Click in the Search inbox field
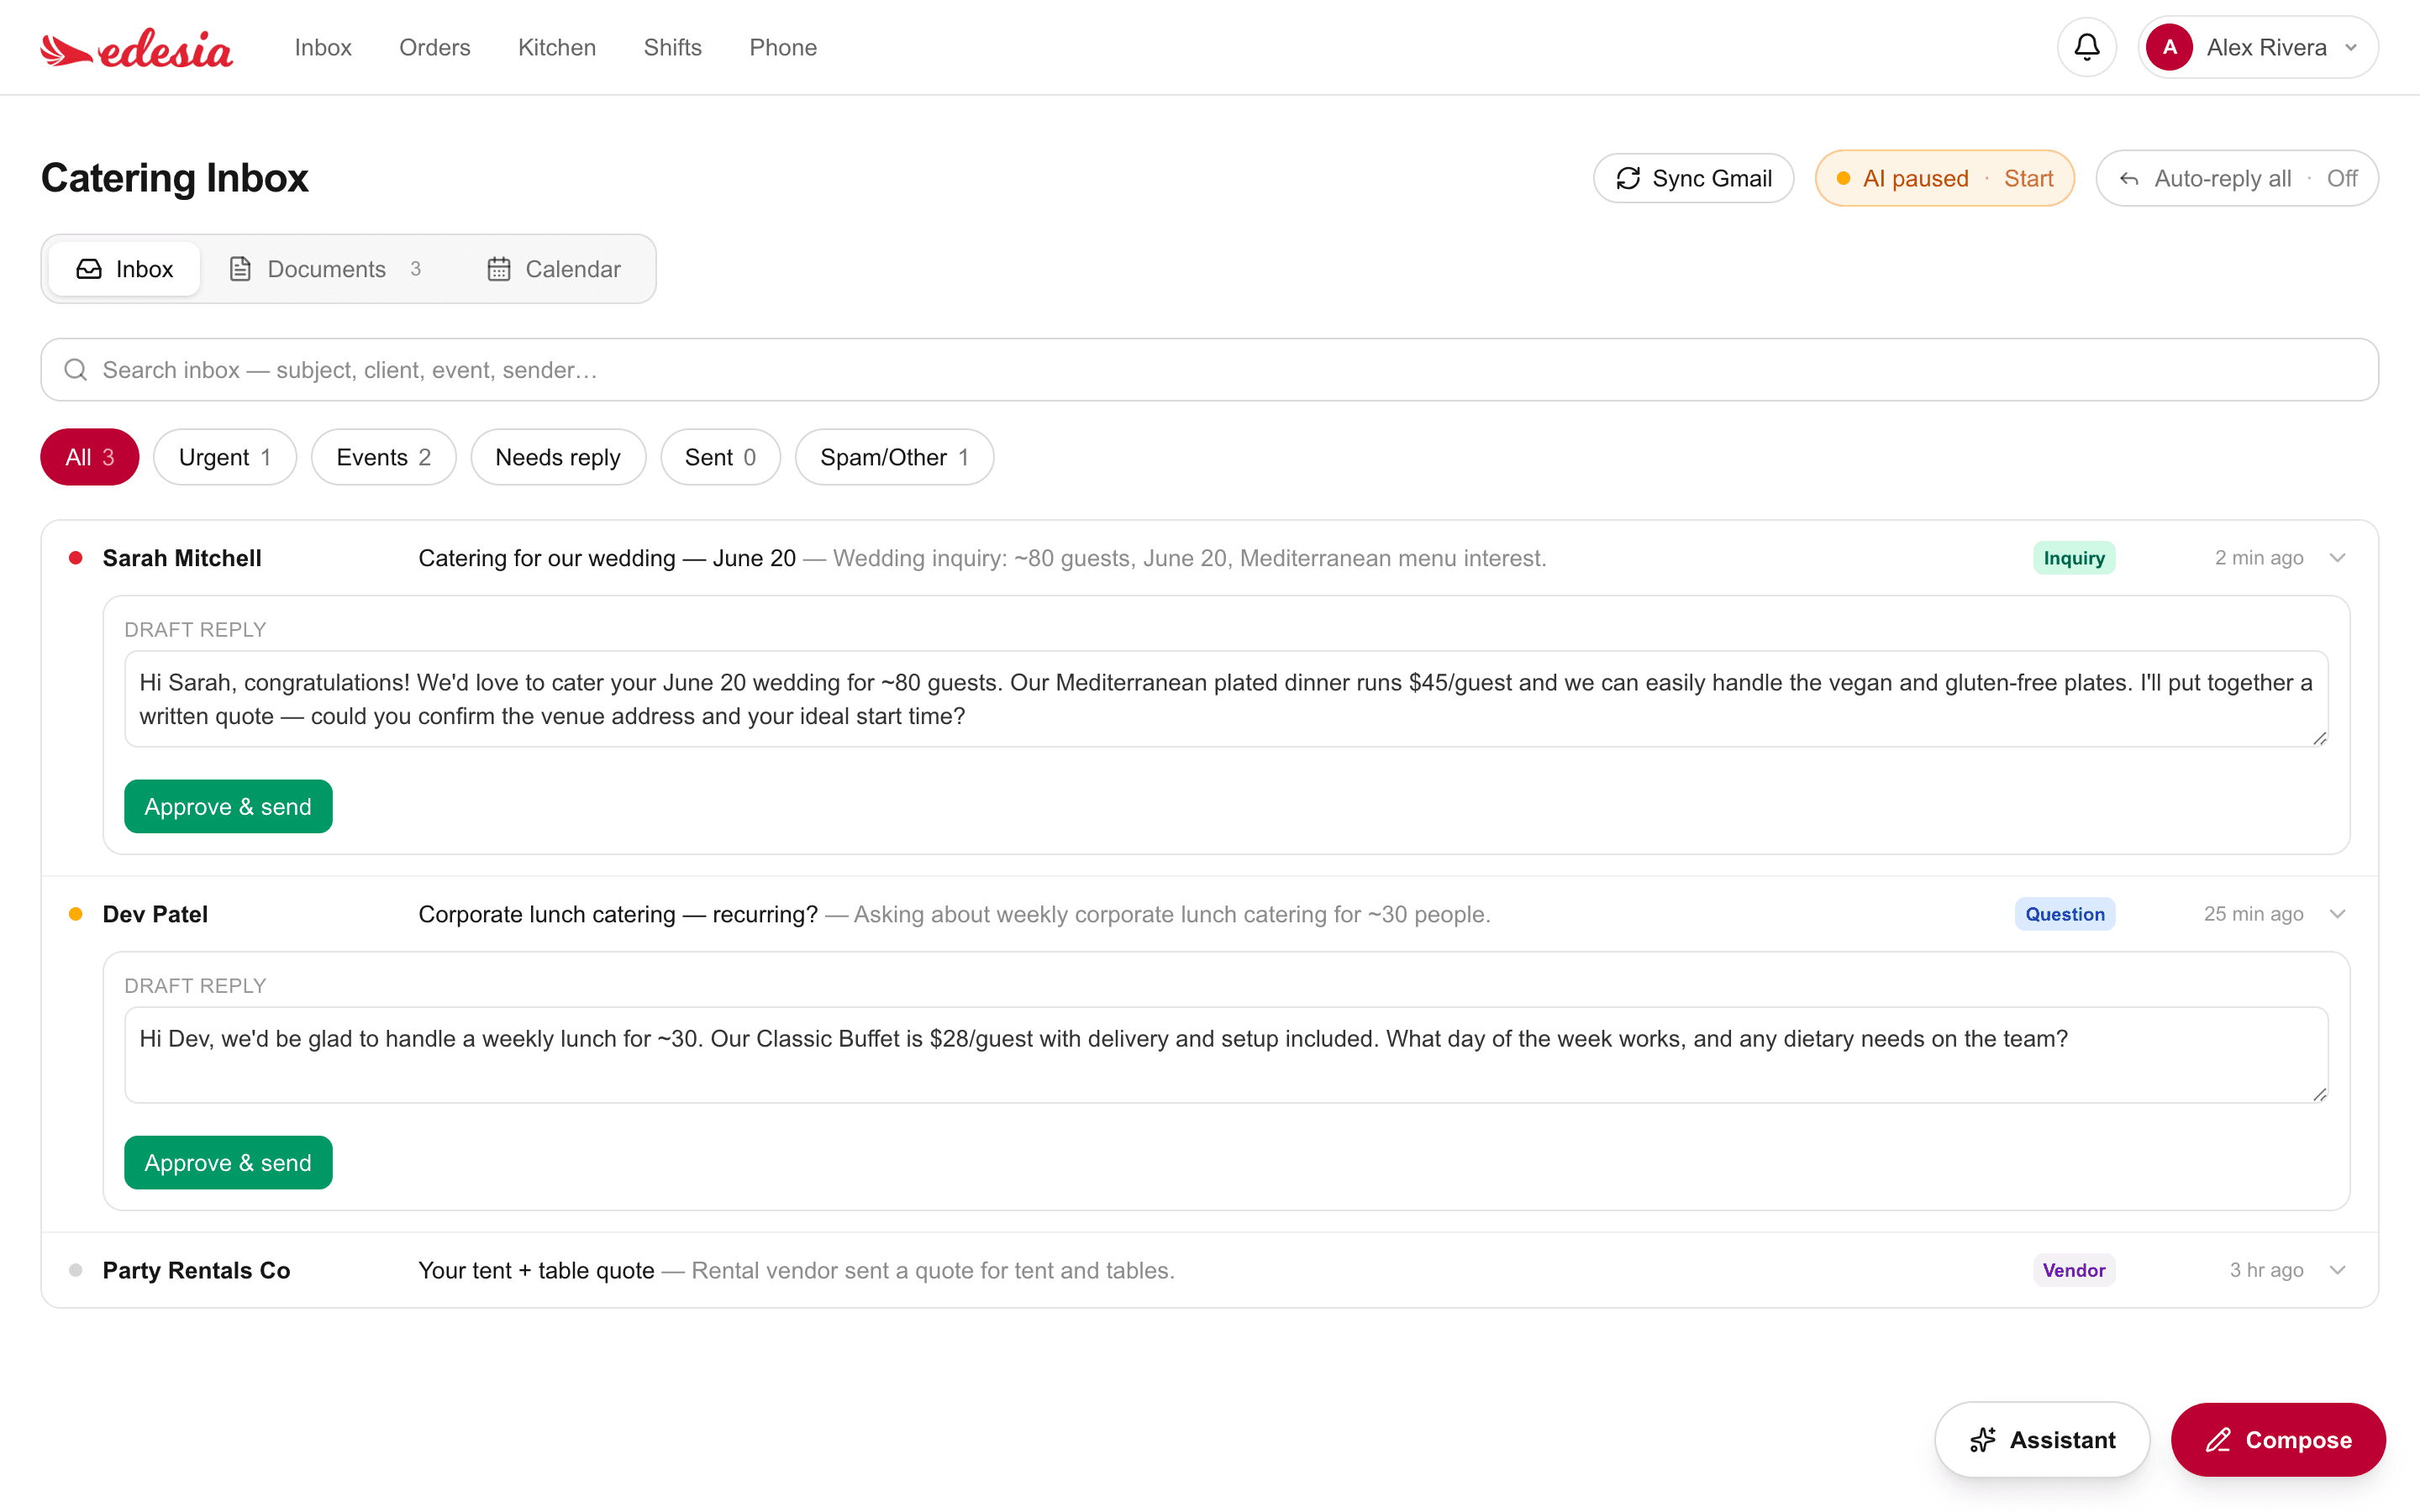 click(x=1209, y=370)
